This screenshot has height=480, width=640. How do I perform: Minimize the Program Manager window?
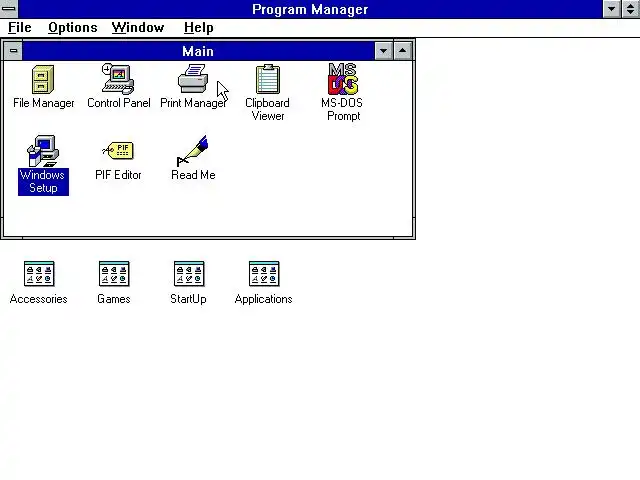point(611,9)
